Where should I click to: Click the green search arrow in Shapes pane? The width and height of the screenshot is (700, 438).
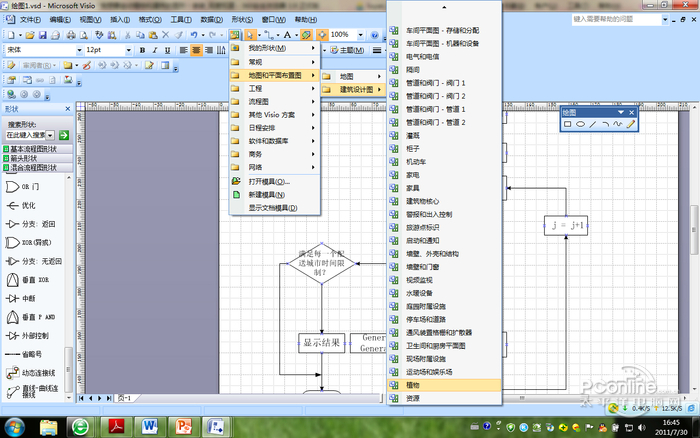click(64, 135)
